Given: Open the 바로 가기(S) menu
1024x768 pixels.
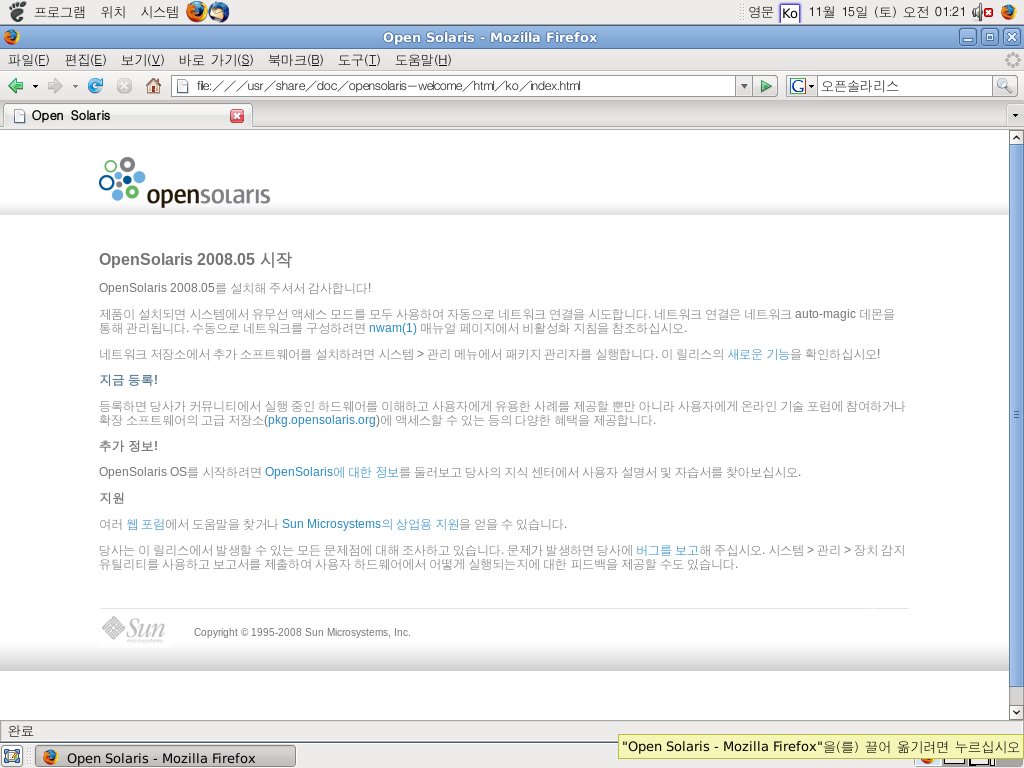Looking at the screenshot, I should point(216,60).
